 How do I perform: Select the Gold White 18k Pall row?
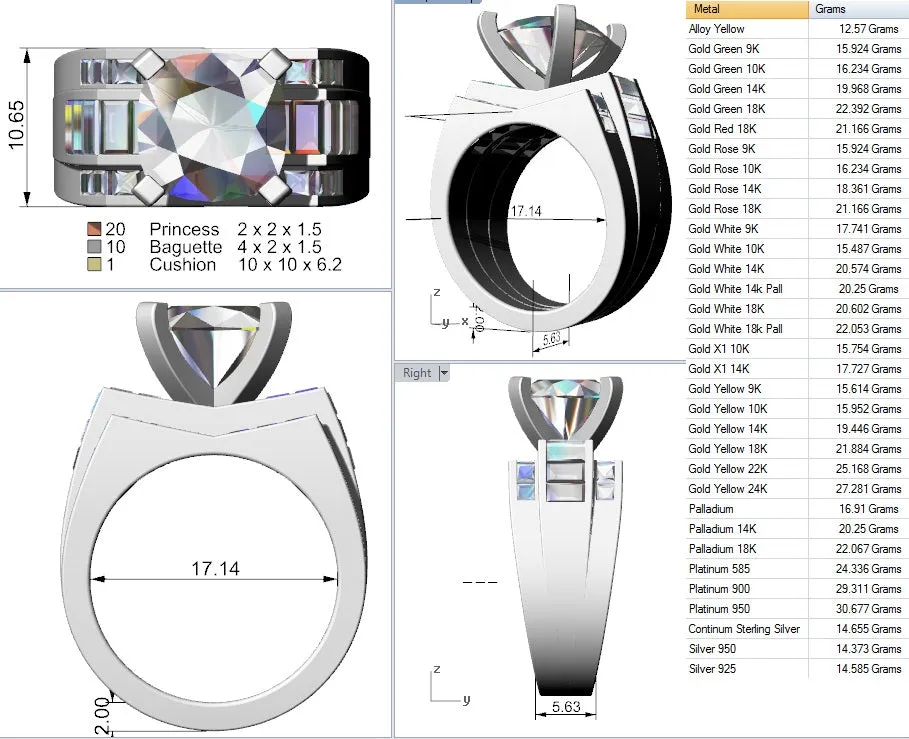797,329
